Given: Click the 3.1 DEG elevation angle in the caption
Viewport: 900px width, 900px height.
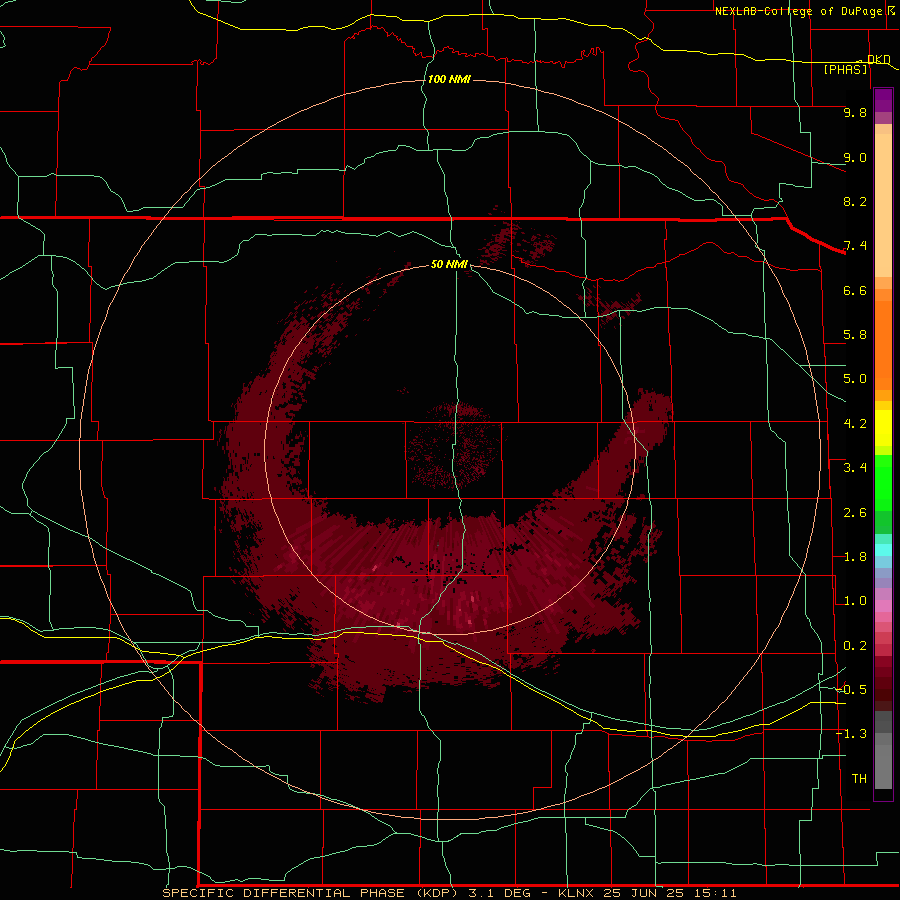Looking at the screenshot, I should [x=498, y=893].
